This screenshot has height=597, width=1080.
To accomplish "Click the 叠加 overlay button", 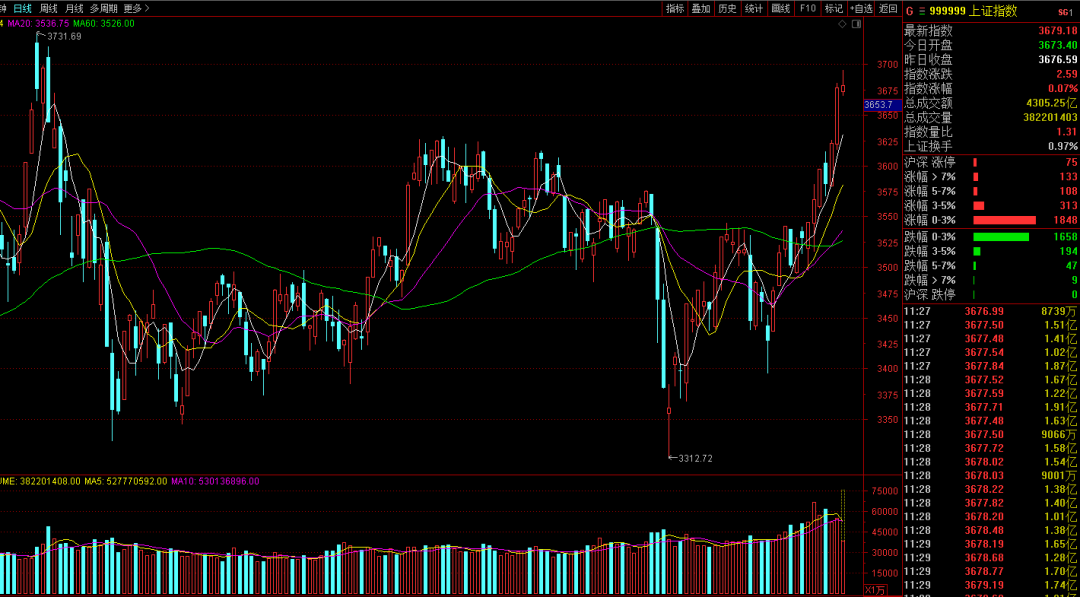I will click(701, 8).
